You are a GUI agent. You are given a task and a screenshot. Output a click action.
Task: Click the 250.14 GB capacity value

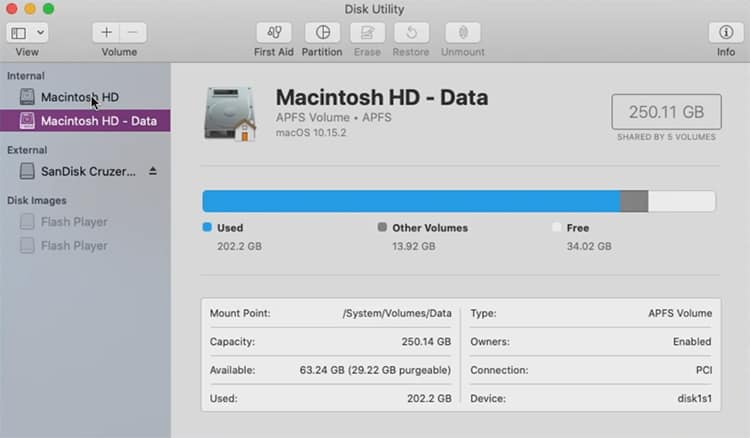click(x=426, y=341)
